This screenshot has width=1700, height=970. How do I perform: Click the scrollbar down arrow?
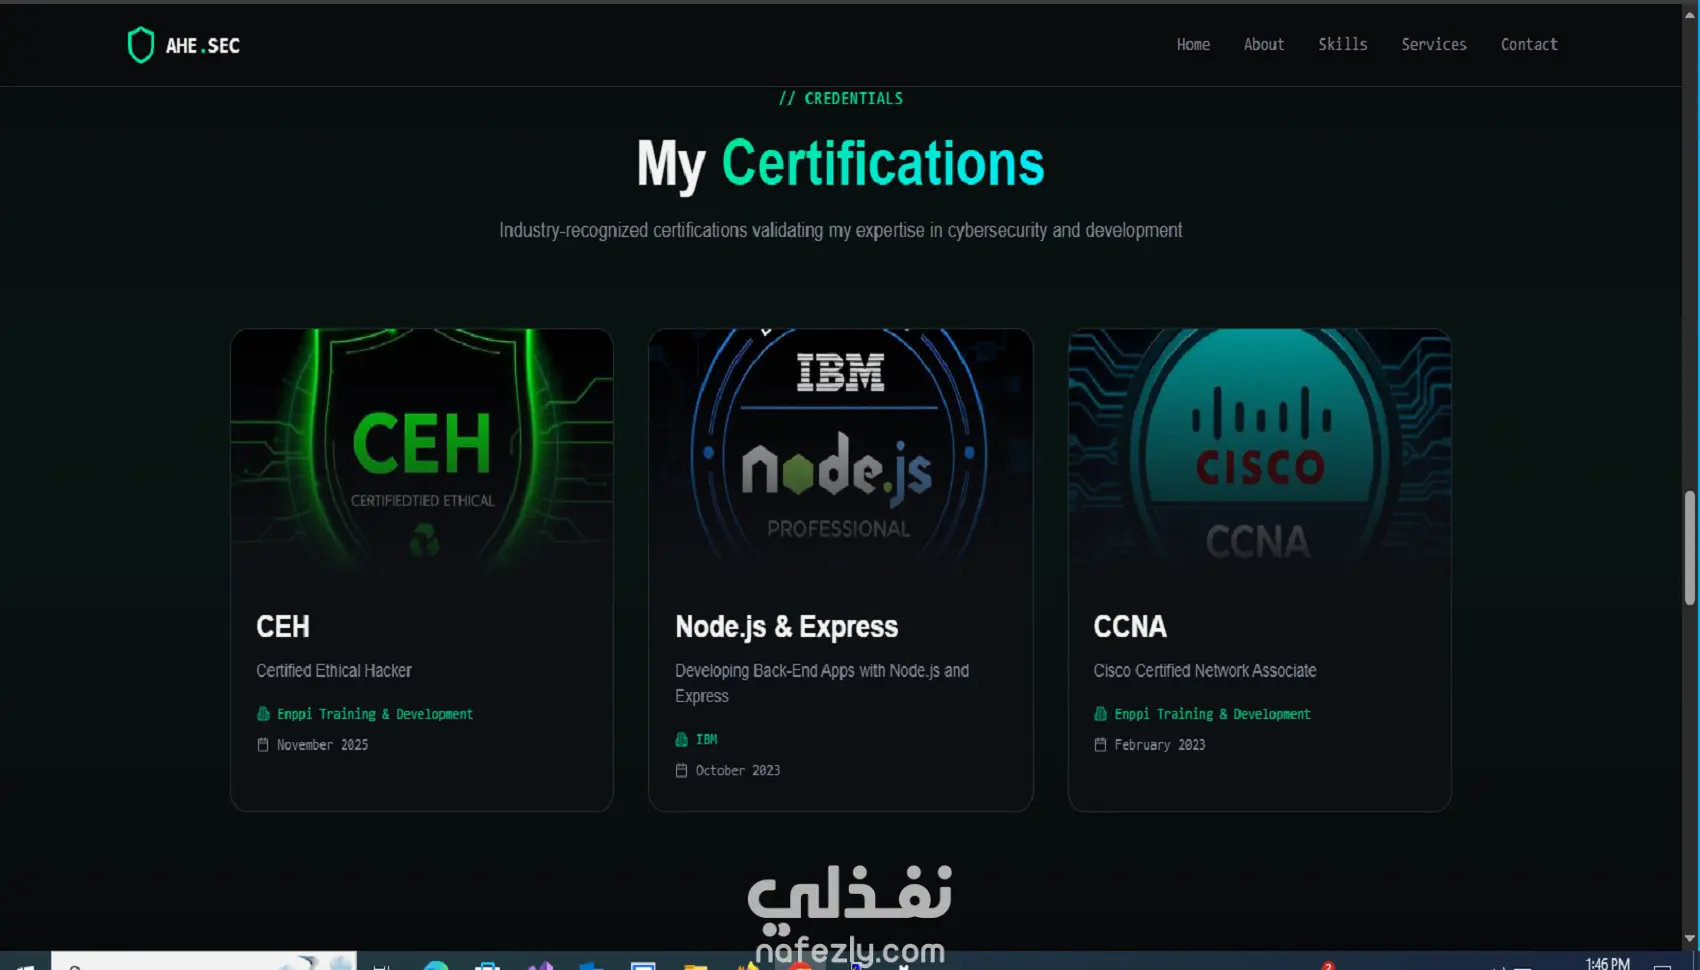(1690, 938)
